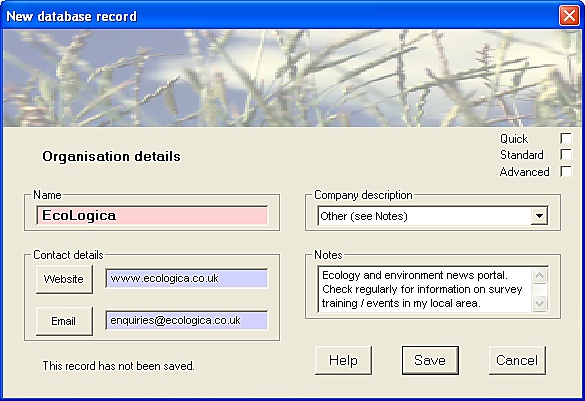Save the new database record

click(x=430, y=360)
